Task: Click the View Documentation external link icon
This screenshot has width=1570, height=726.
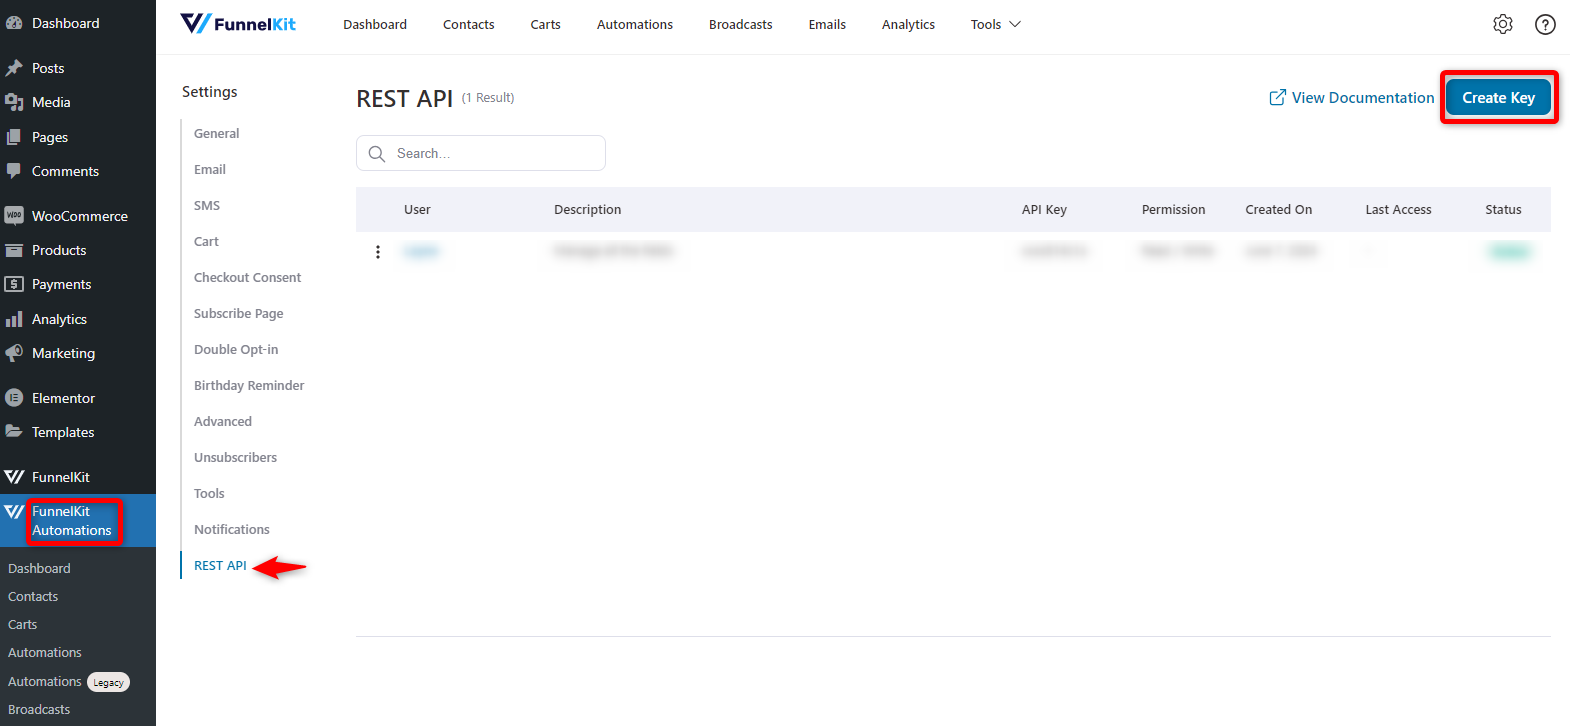Action: coord(1277,97)
